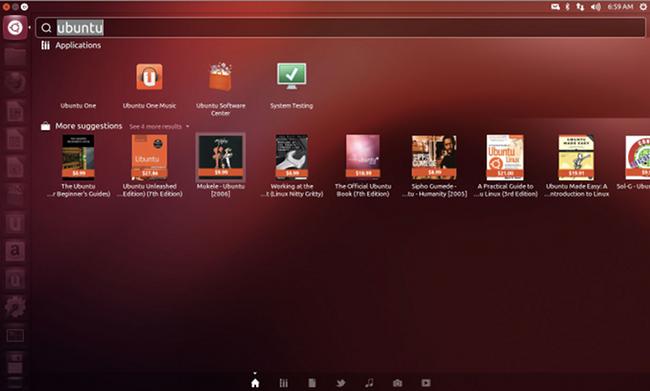The height and width of the screenshot is (391, 650).
Task: Collapse the Applications category header
Action: [x=71, y=45]
